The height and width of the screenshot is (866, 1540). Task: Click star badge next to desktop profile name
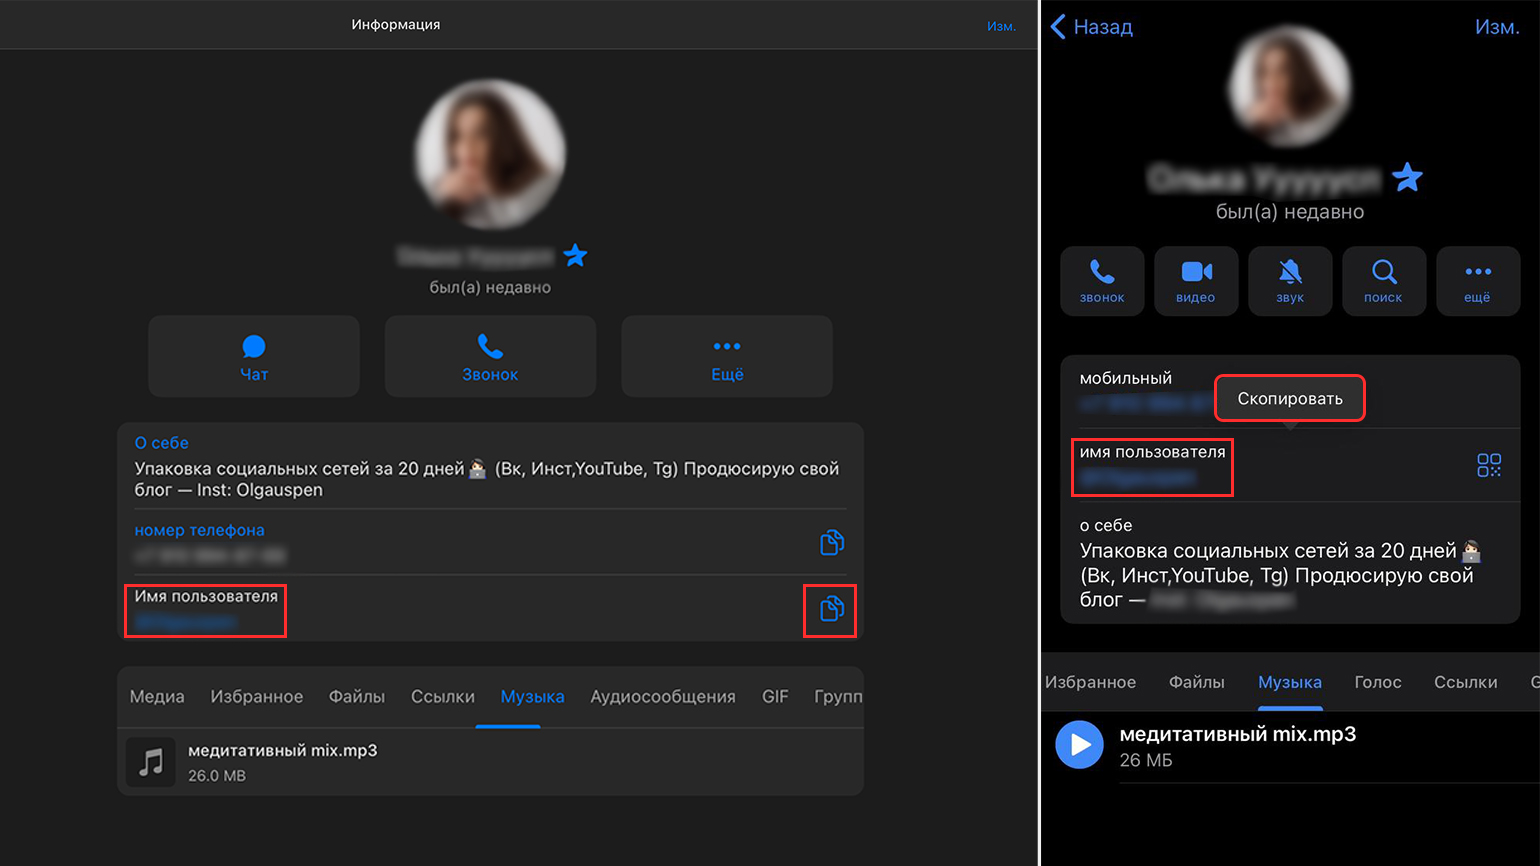(575, 255)
